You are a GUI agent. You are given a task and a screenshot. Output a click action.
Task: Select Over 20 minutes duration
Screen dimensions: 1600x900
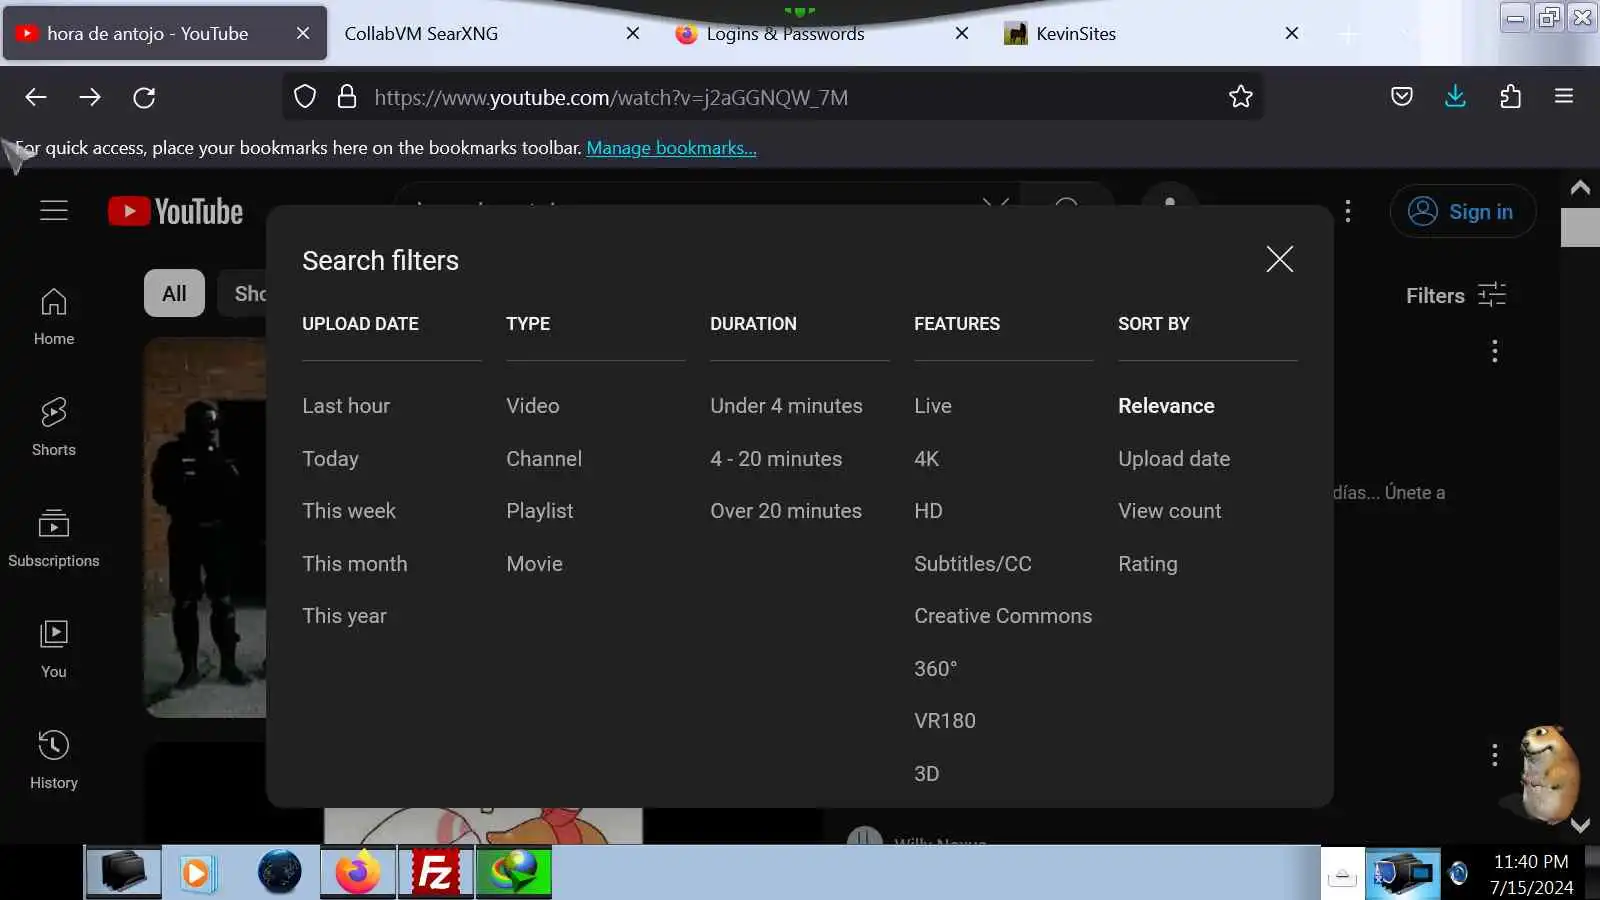[786, 511]
